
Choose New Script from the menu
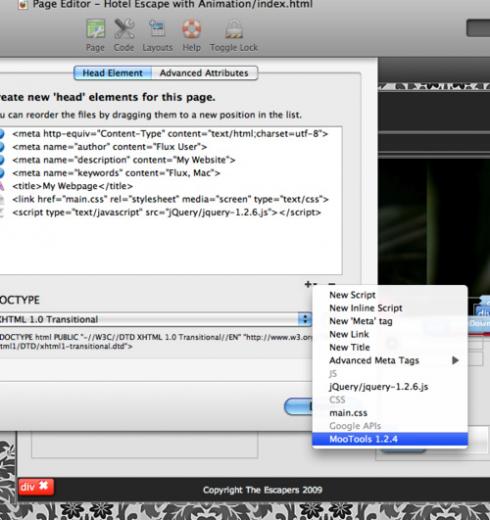(x=390, y=295)
